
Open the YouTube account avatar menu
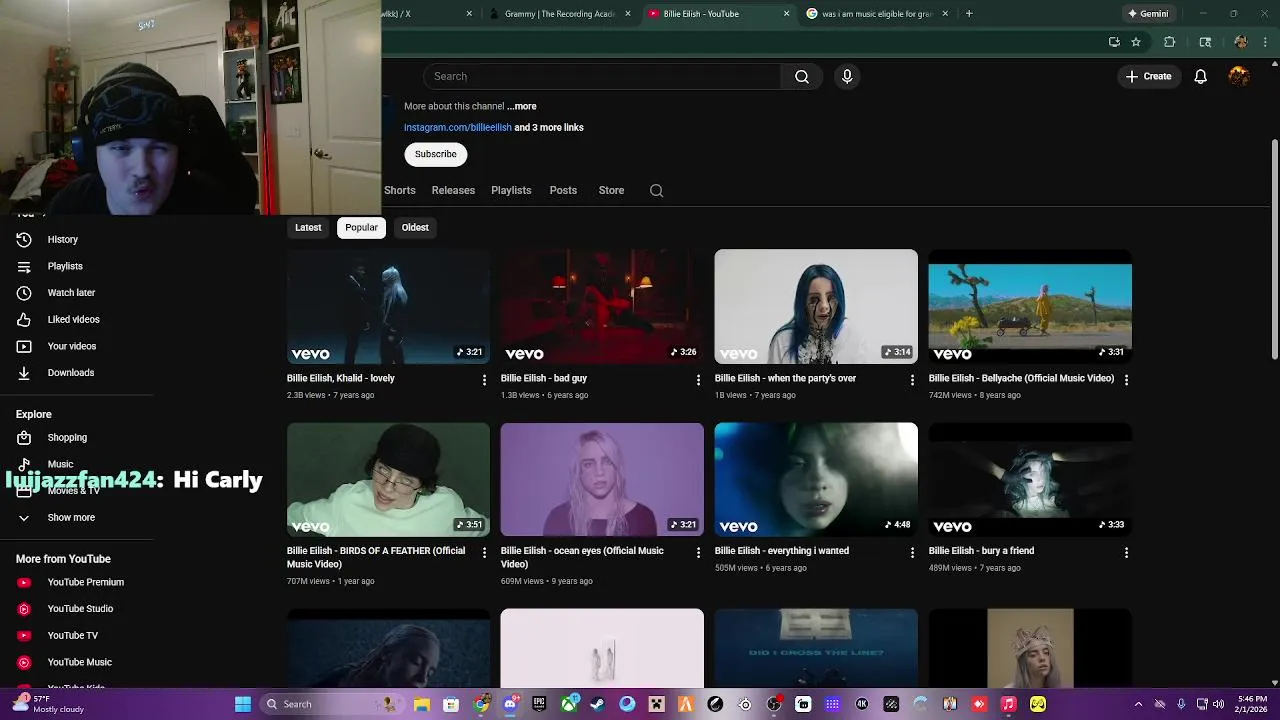1239,76
